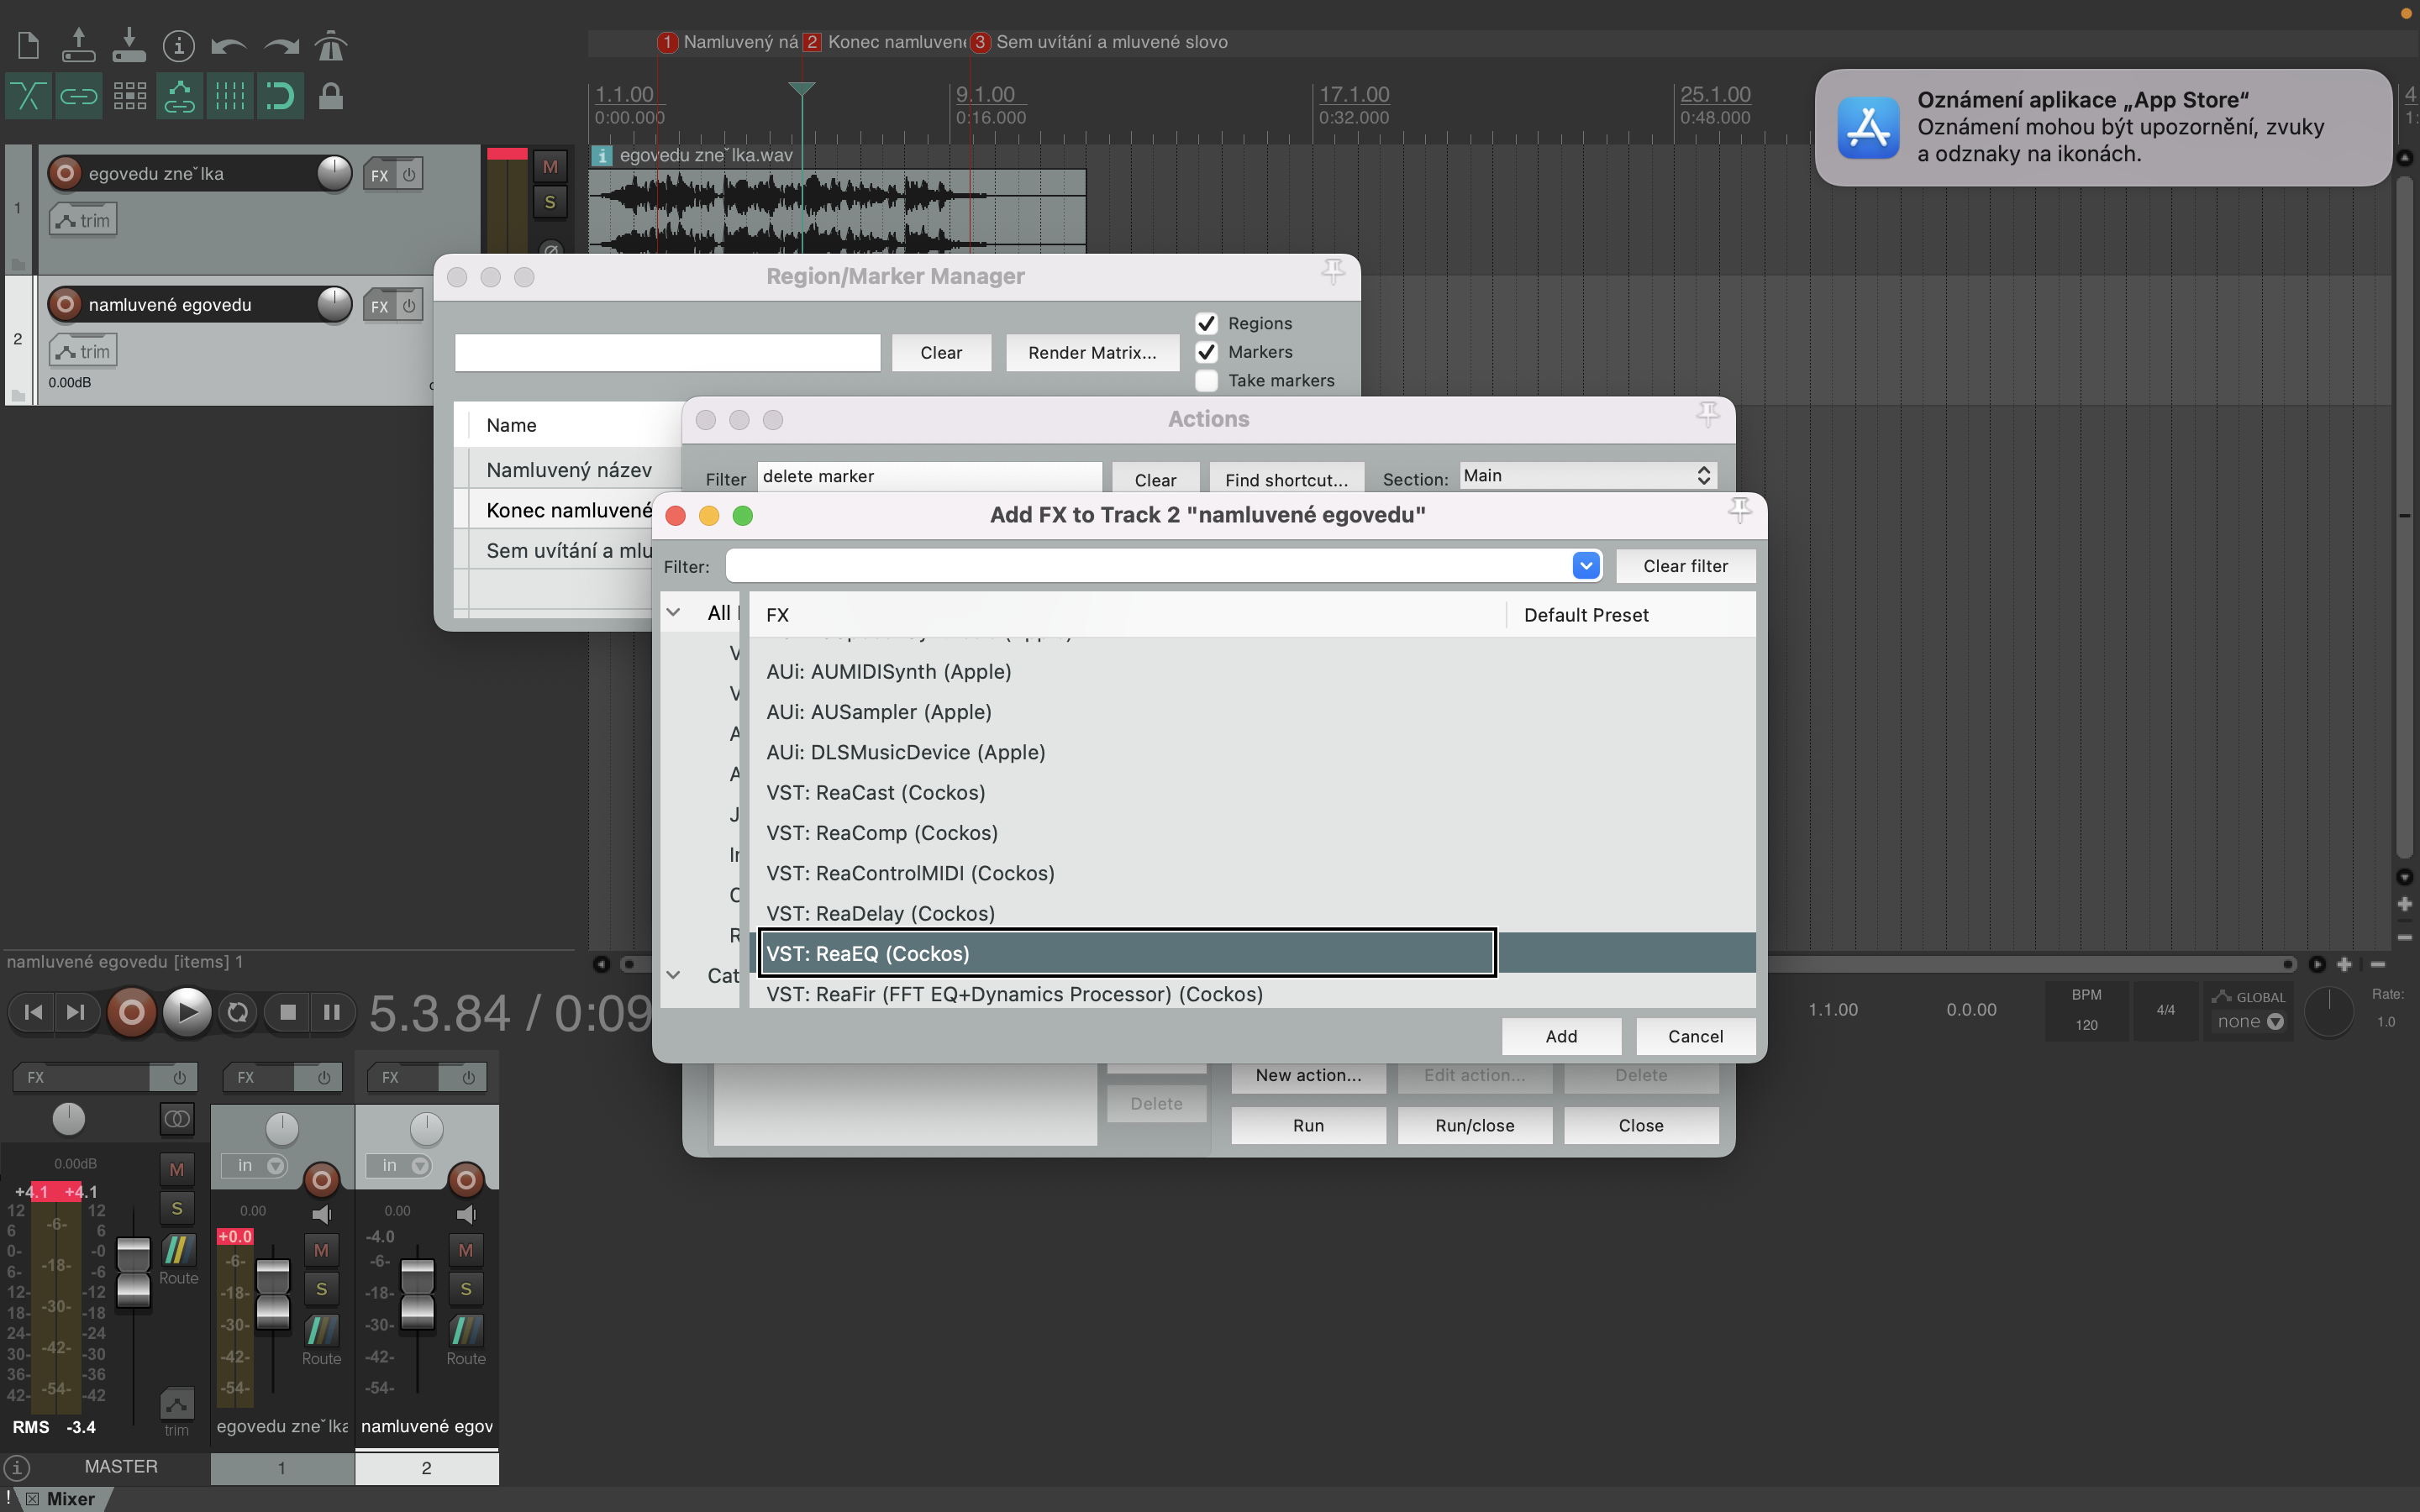Toggle the repeat loop transport button
This screenshot has width=2420, height=1512.
pos(238,1012)
